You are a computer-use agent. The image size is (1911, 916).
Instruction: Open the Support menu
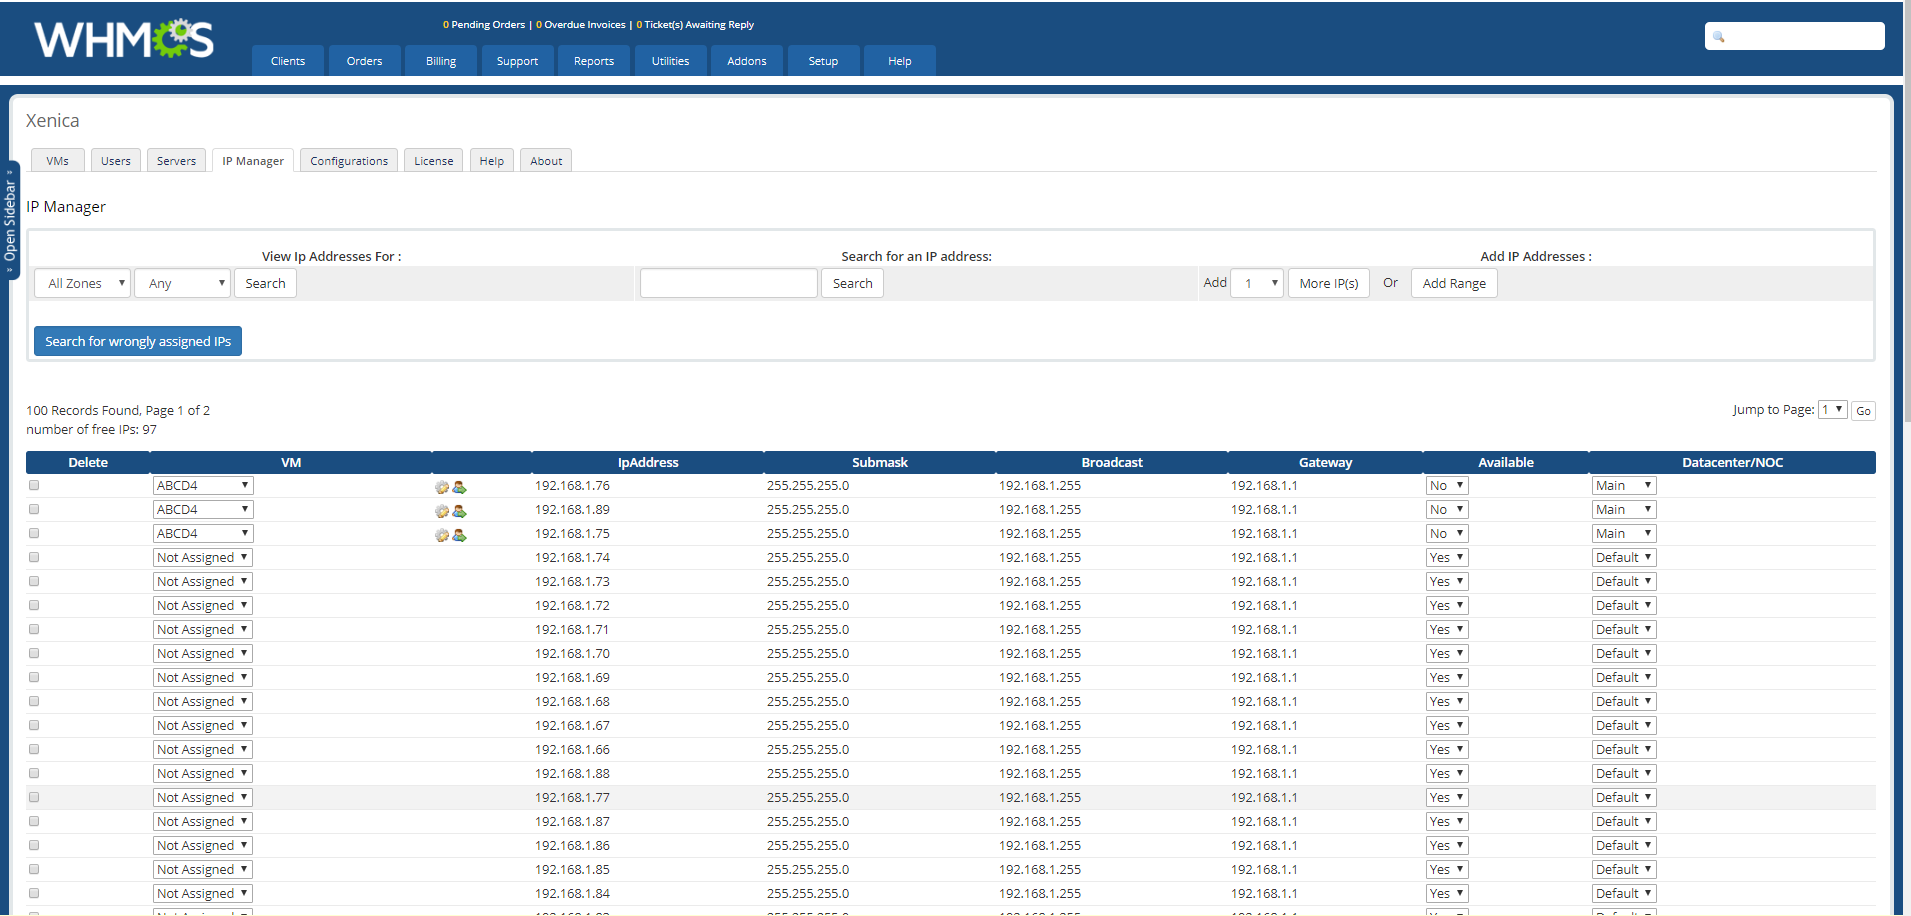pyautogui.click(x=517, y=61)
